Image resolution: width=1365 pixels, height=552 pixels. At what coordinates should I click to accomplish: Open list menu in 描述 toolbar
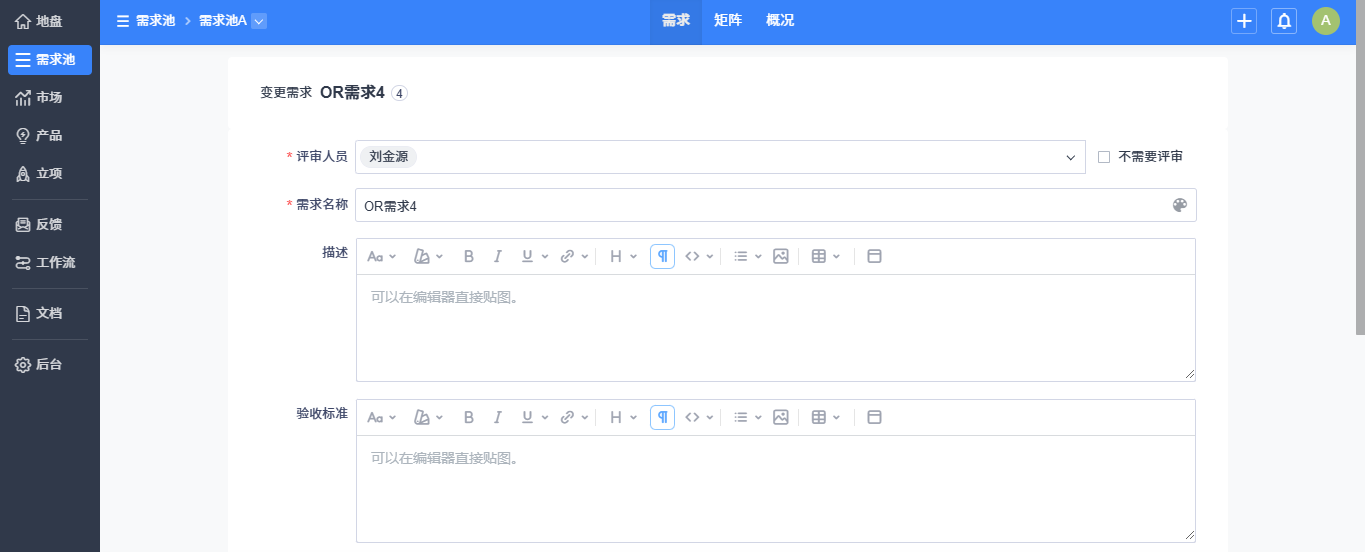(748, 257)
